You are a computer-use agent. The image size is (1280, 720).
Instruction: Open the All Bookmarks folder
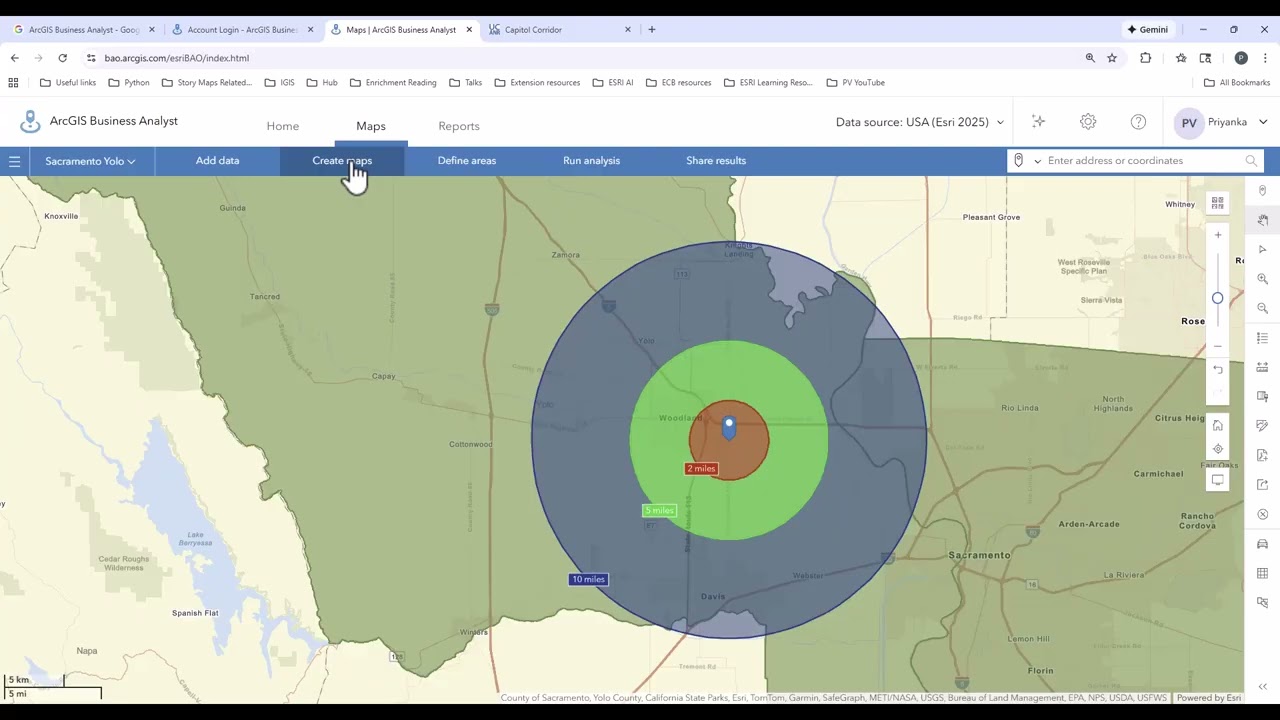[1237, 83]
